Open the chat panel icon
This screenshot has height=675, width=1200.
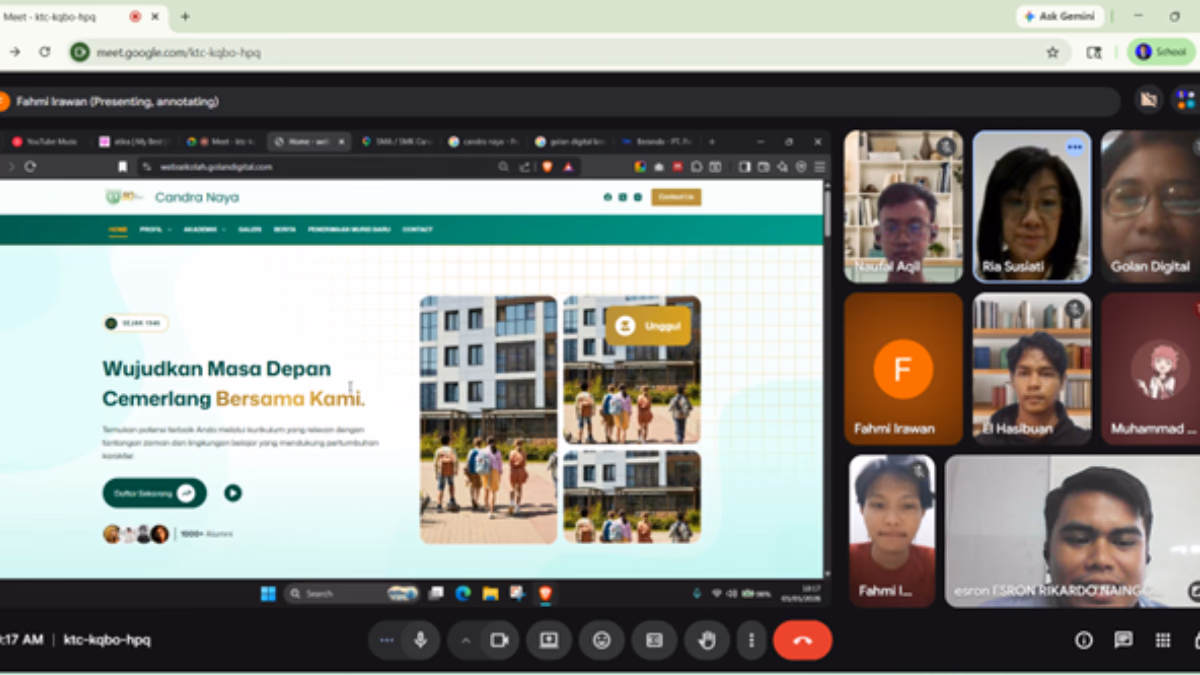coord(1123,640)
